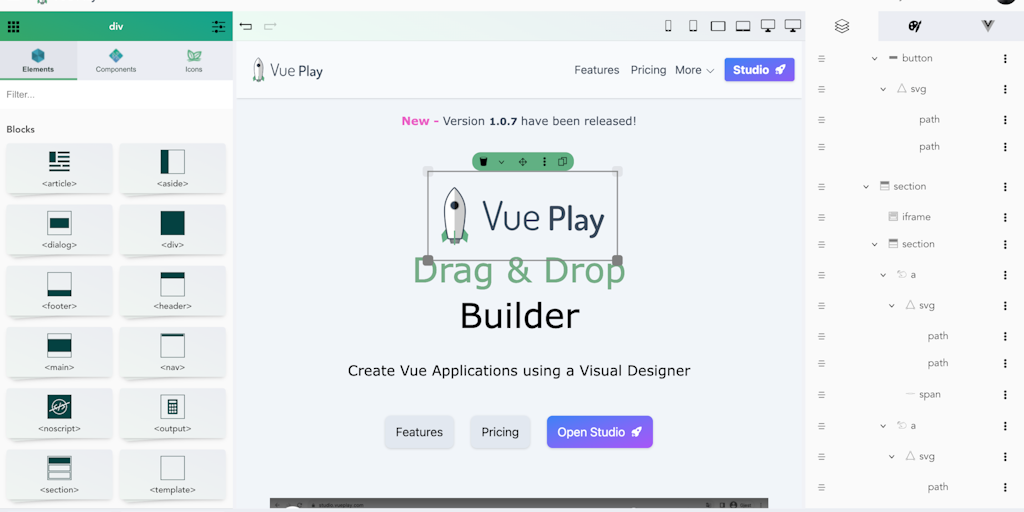
Task: Open the Pricing link in preview navbar
Action: click(x=648, y=70)
